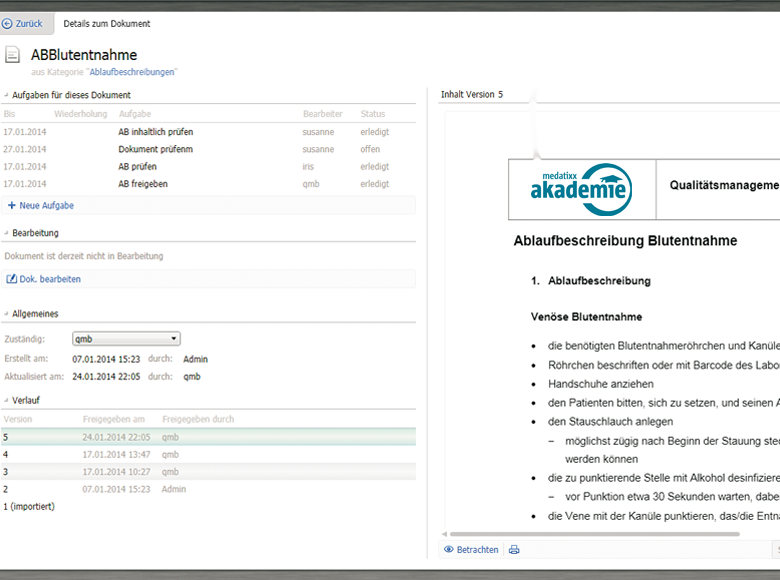Viewport: 780px width, 580px height.
Task: Collapse the Bearbeitung section
Action: click(x=7, y=233)
